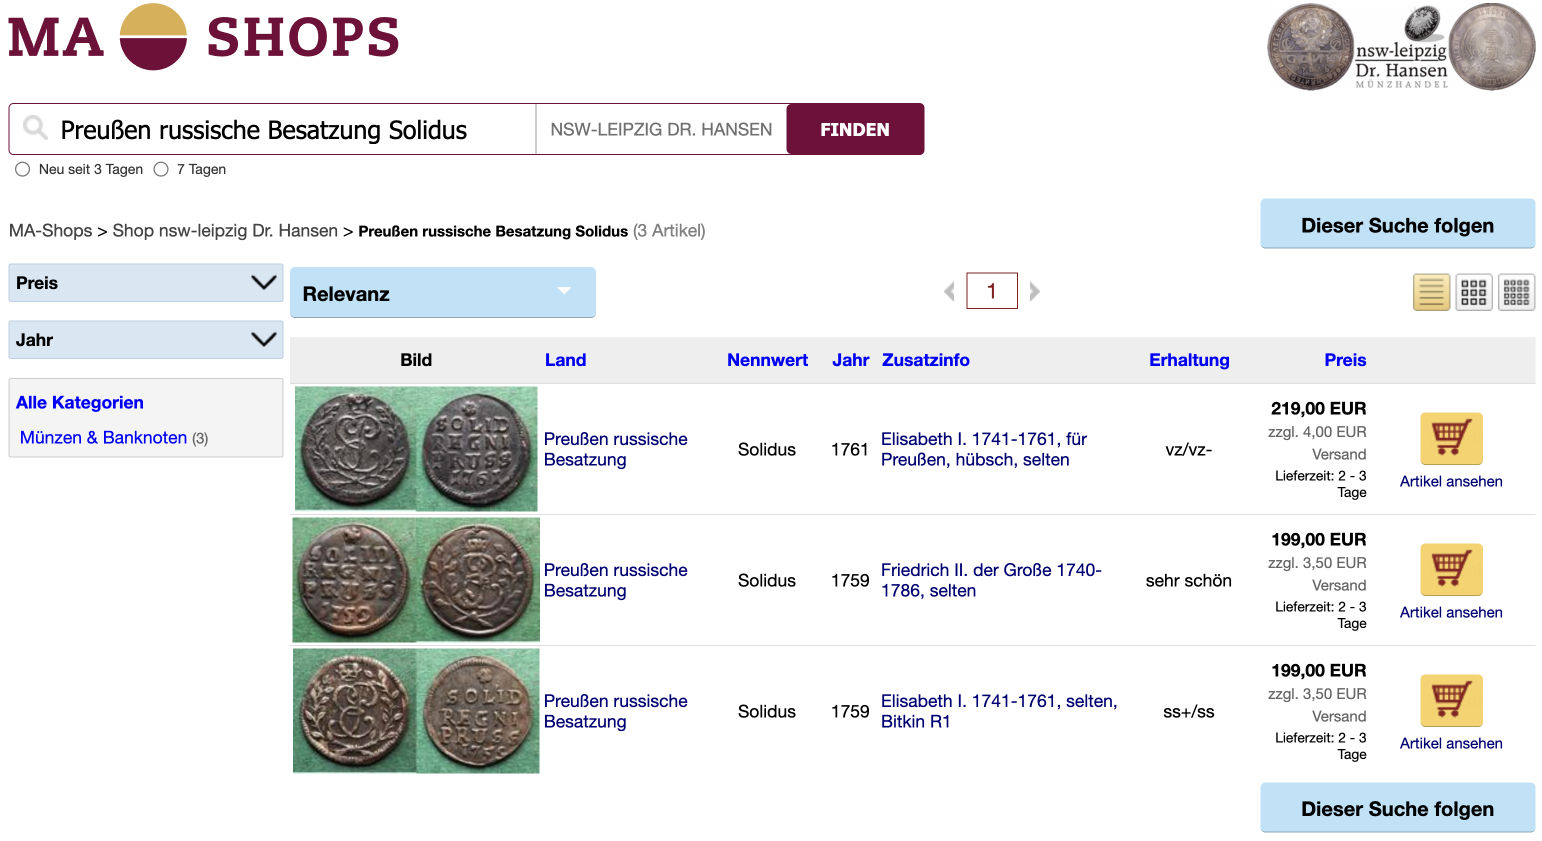
Task: Open thumbnail of the 1761 Solidus coin
Action: [416, 449]
